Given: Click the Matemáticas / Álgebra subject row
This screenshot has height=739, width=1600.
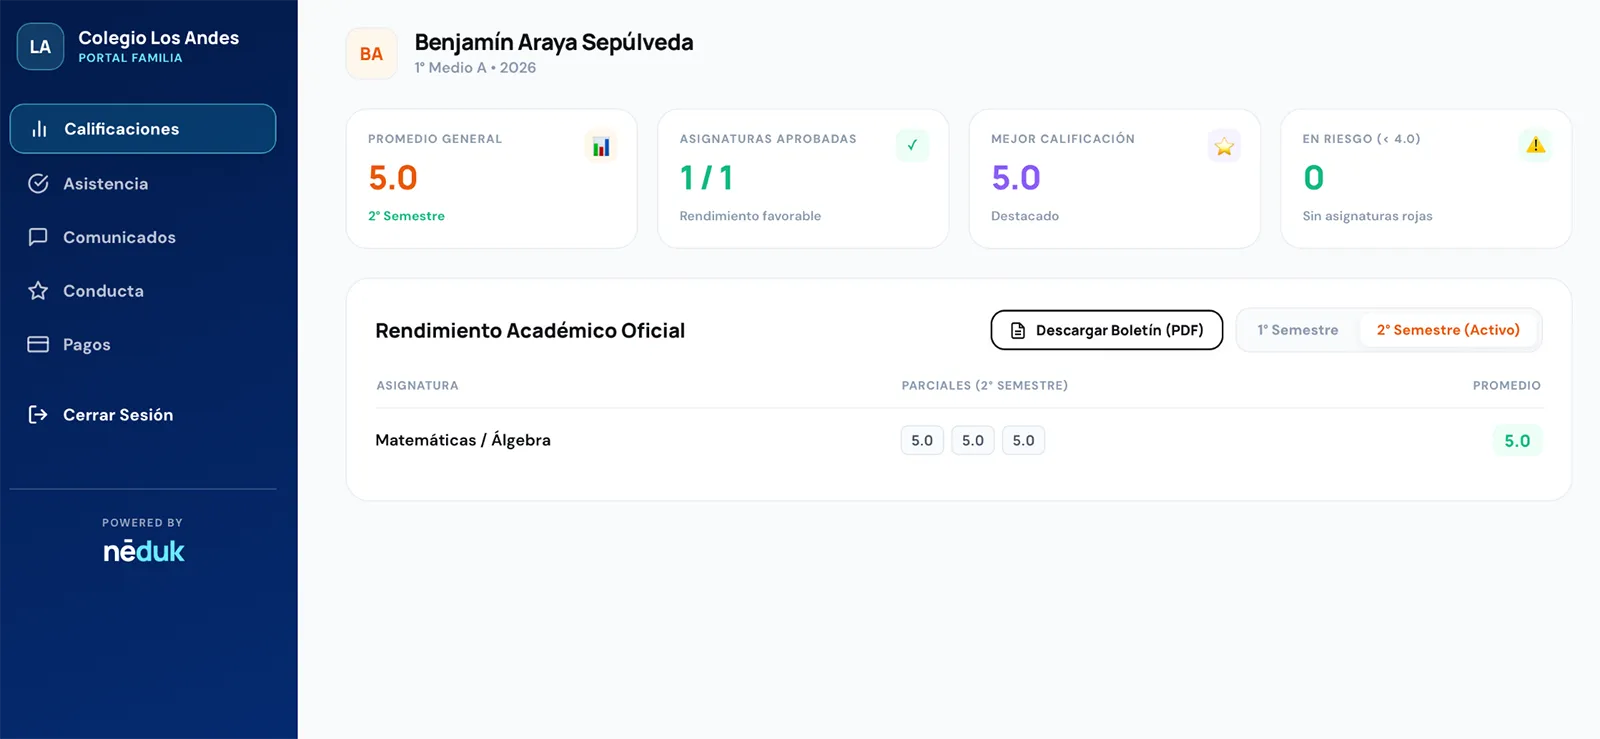Looking at the screenshot, I should coord(959,440).
